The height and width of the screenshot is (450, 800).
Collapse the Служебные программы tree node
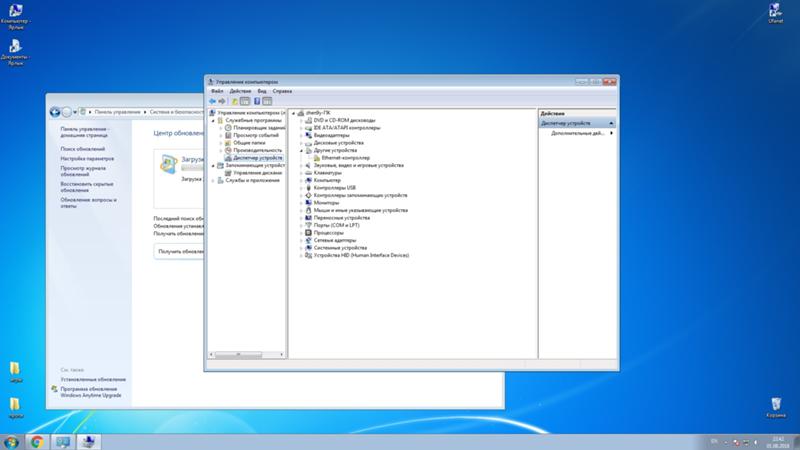coord(213,121)
